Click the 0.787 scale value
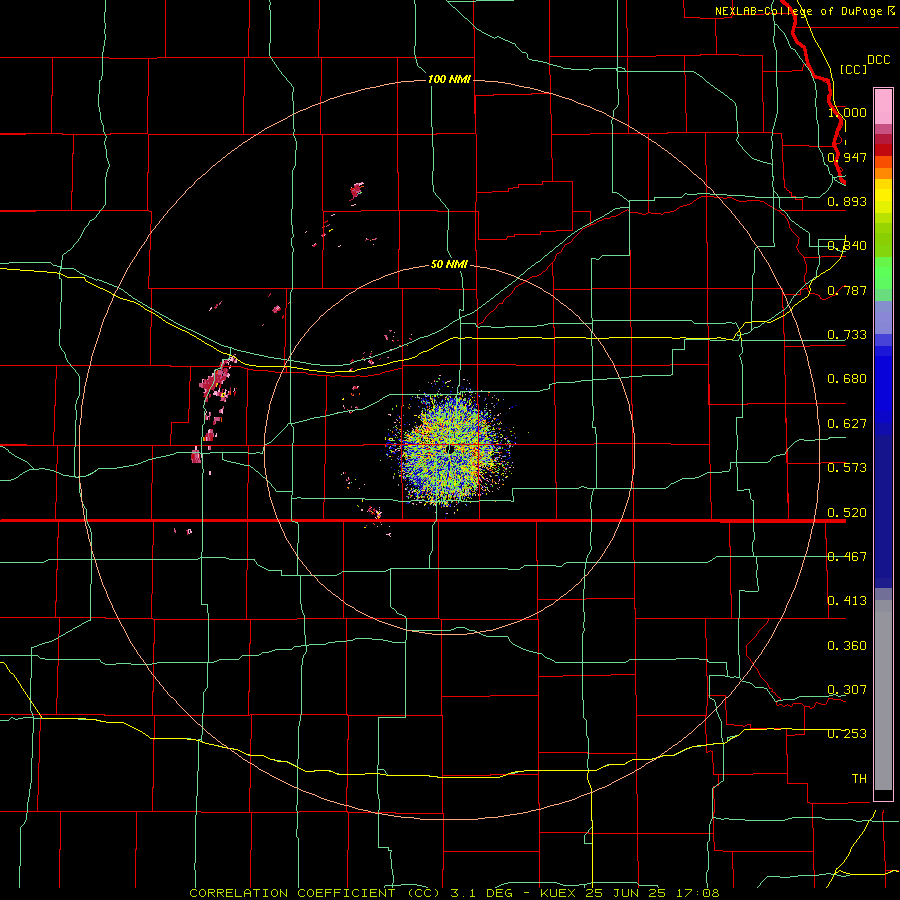The width and height of the screenshot is (900, 900). 847,290
